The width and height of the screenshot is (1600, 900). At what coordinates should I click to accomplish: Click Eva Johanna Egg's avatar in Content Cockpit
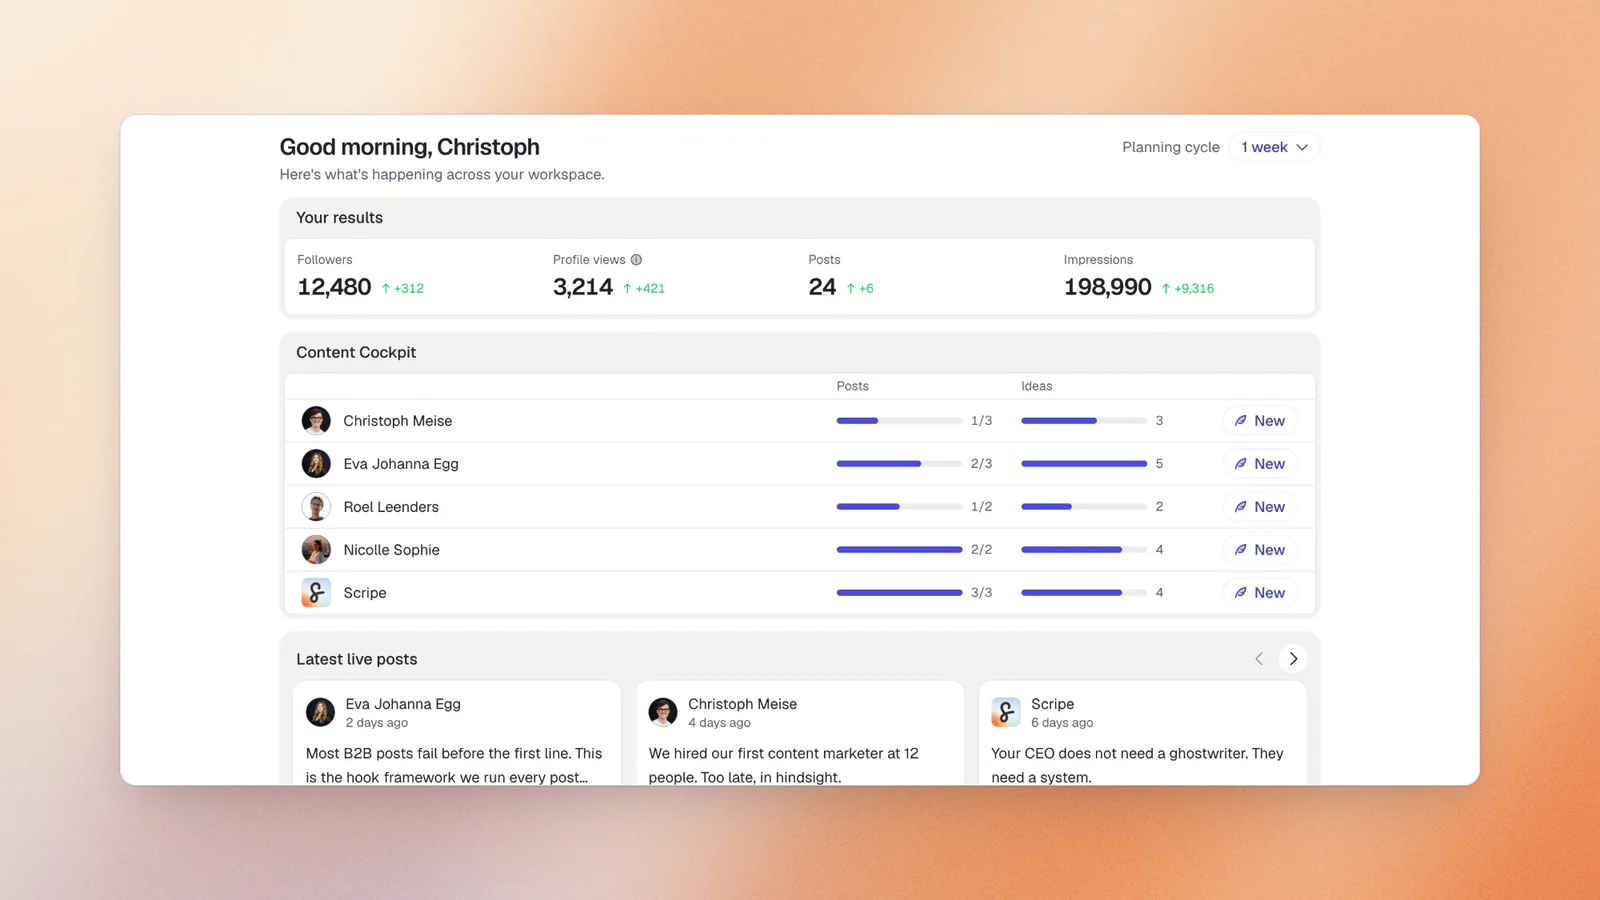point(316,464)
